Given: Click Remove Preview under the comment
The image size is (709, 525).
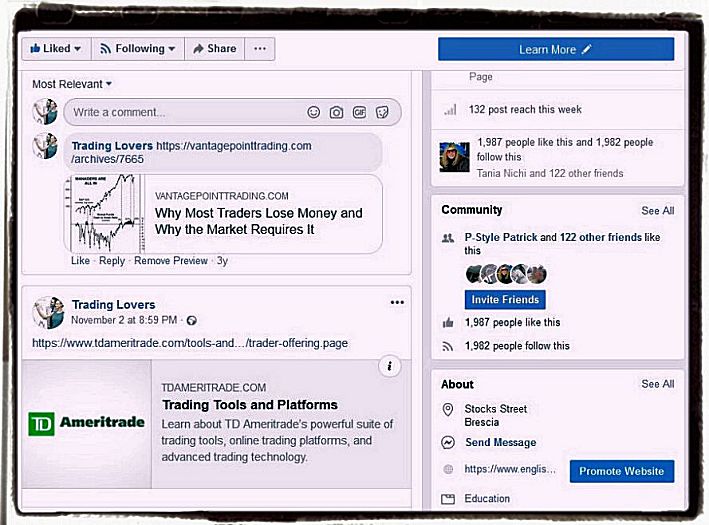Looking at the screenshot, I should (171, 261).
